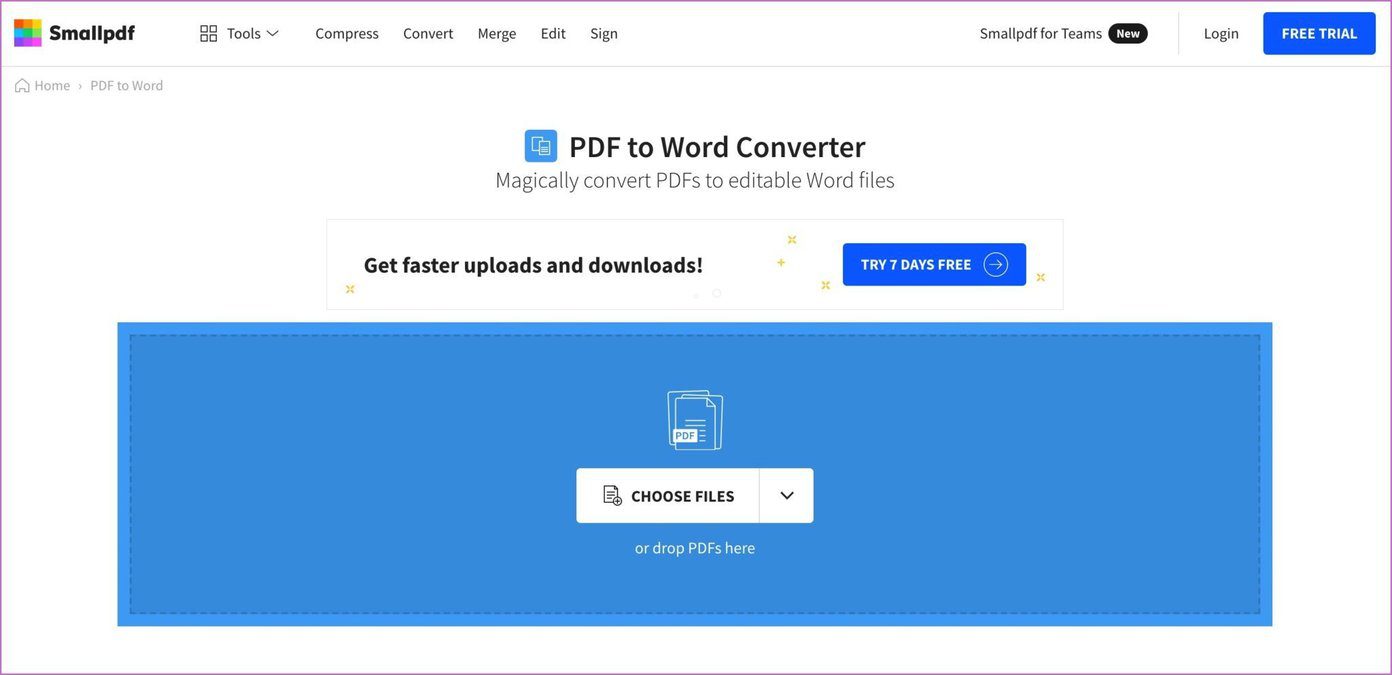Viewport: 1392px width, 675px height.
Task: Open the Convert menu item
Action: (428, 33)
